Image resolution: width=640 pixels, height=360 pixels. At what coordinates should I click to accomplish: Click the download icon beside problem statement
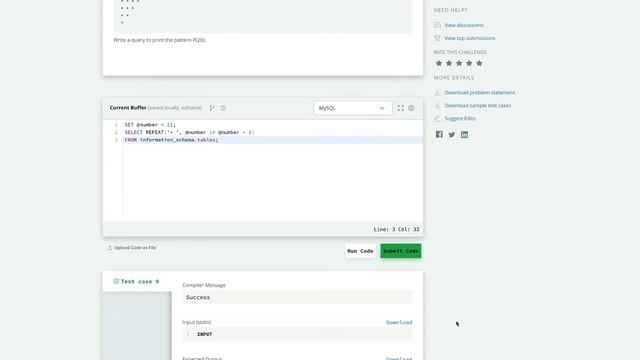[x=437, y=93]
